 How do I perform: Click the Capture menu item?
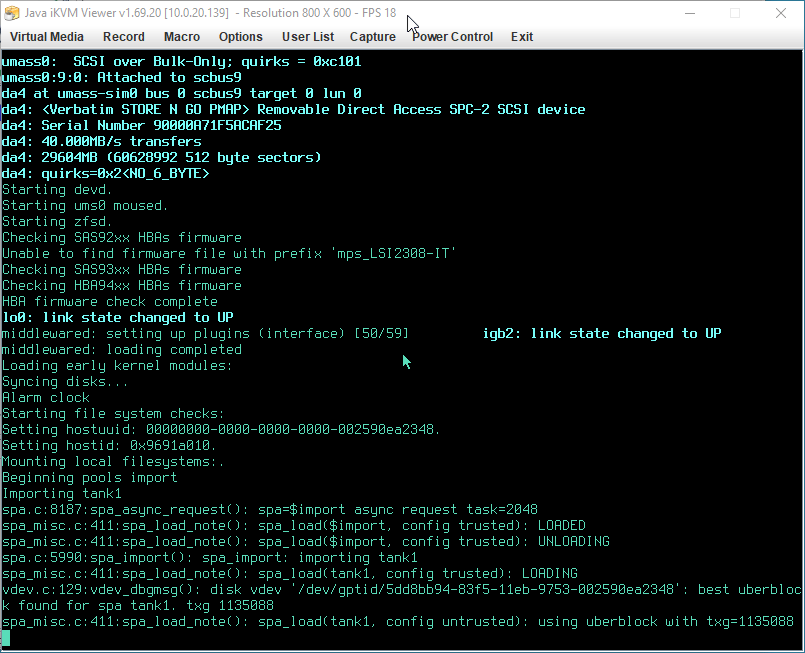(x=373, y=37)
